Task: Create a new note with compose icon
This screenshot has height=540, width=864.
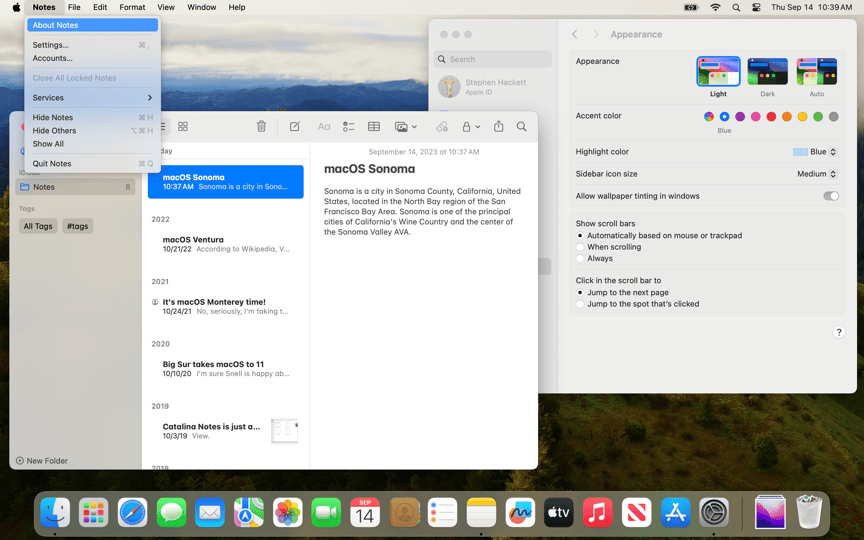Action: 295,127
